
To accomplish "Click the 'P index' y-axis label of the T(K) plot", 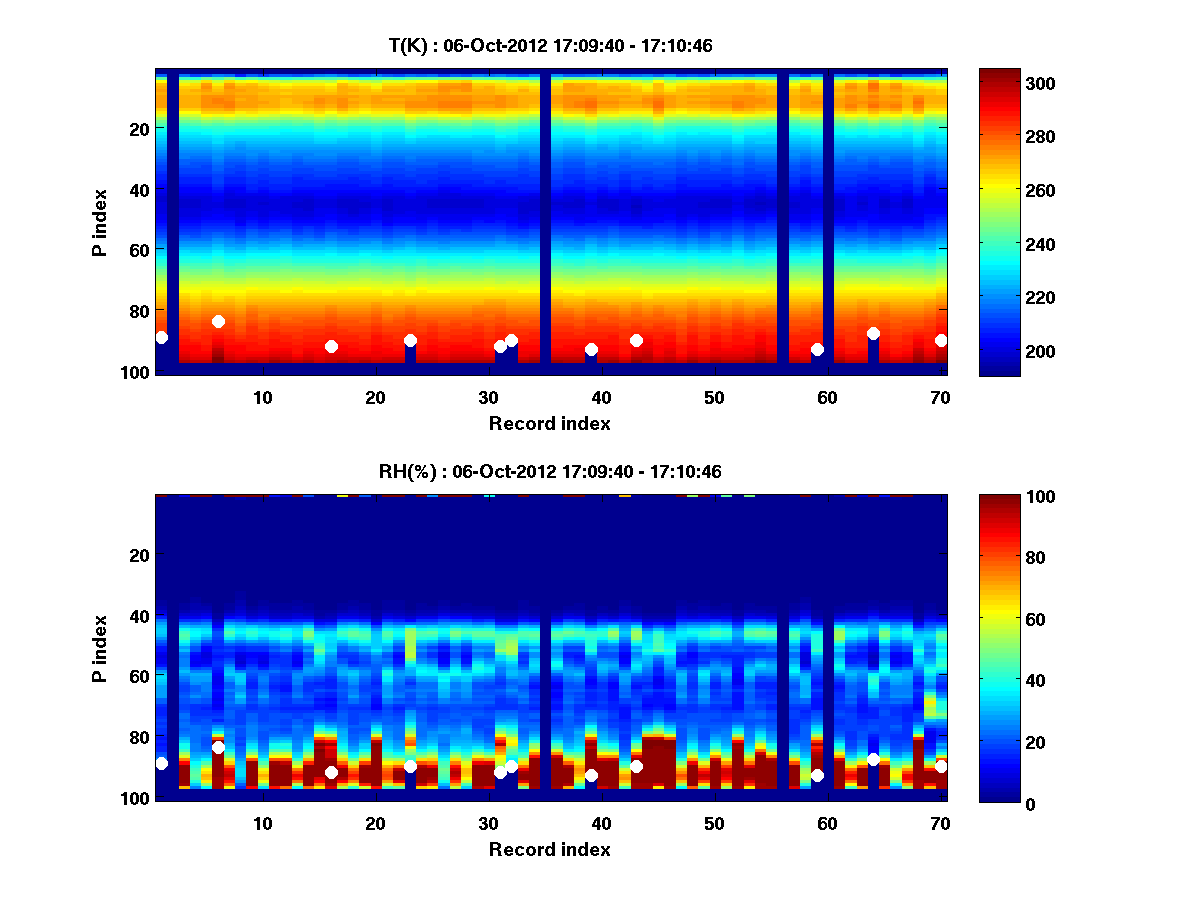I will pyautogui.click(x=100, y=222).
